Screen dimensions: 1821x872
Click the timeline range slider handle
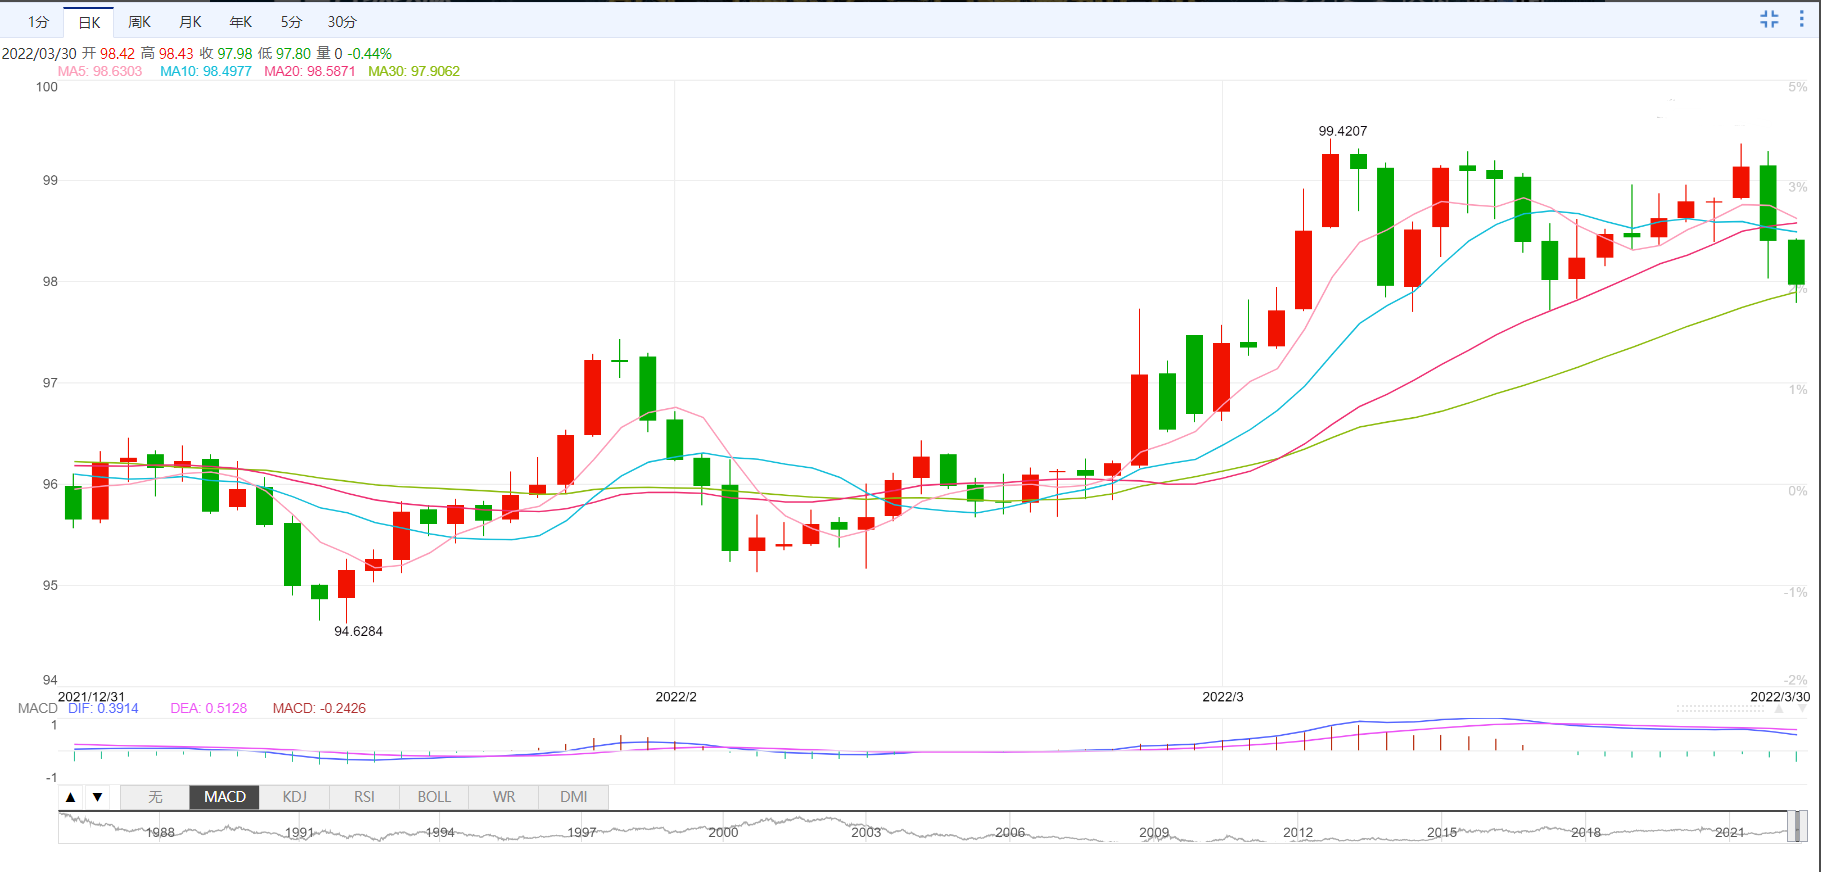pyautogui.click(x=1797, y=827)
